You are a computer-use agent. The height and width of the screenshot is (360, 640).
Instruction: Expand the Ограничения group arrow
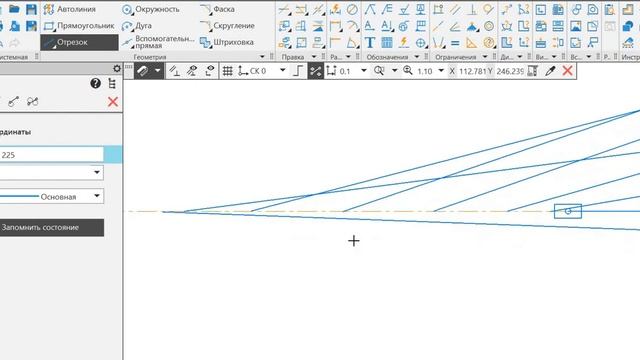pos(485,57)
